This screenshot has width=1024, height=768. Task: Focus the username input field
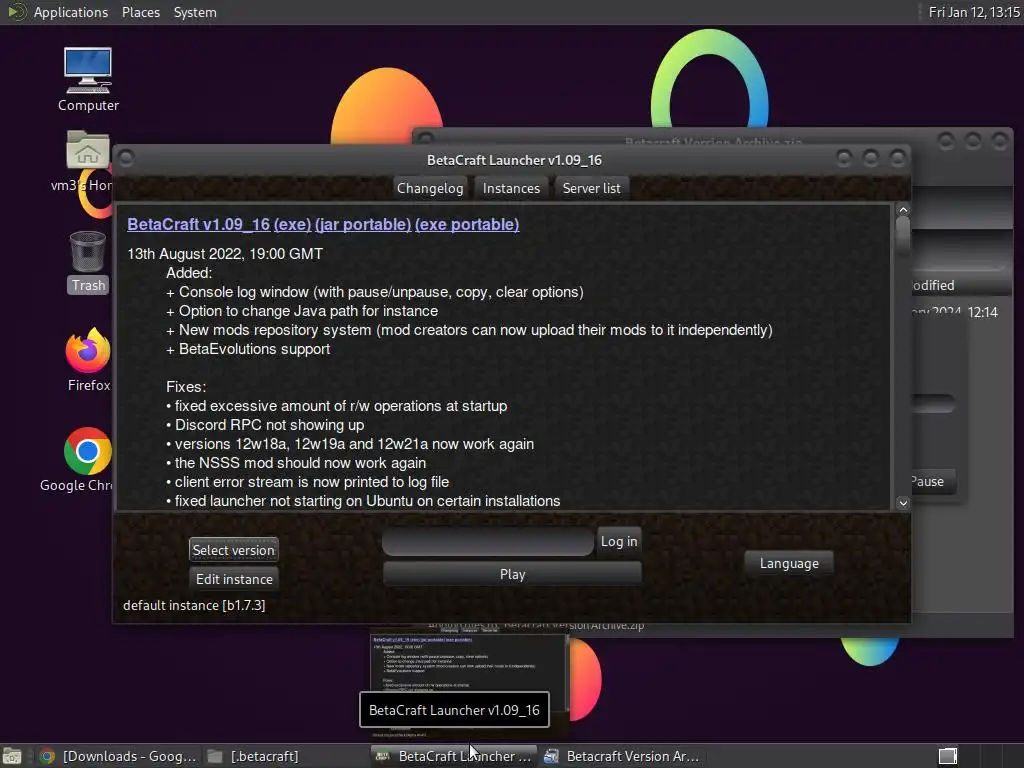(x=488, y=541)
